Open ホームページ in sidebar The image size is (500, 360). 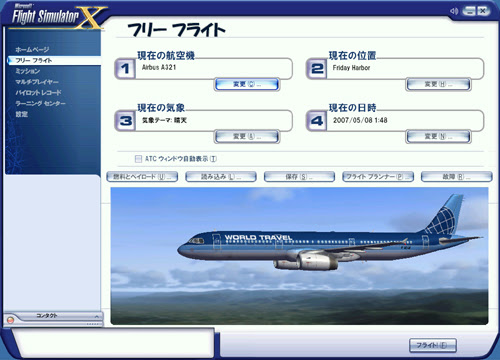coord(32,50)
